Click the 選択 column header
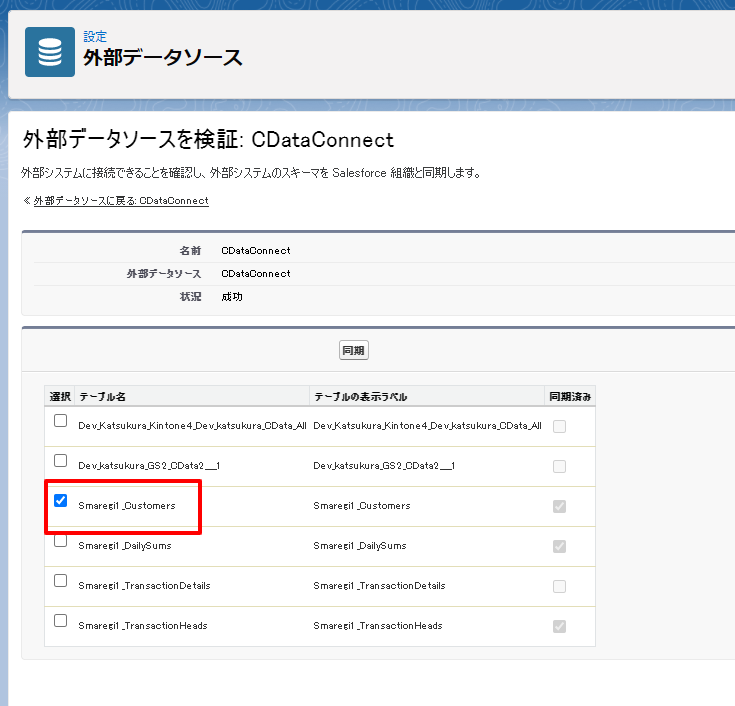The width and height of the screenshot is (735, 706). click(x=60, y=397)
